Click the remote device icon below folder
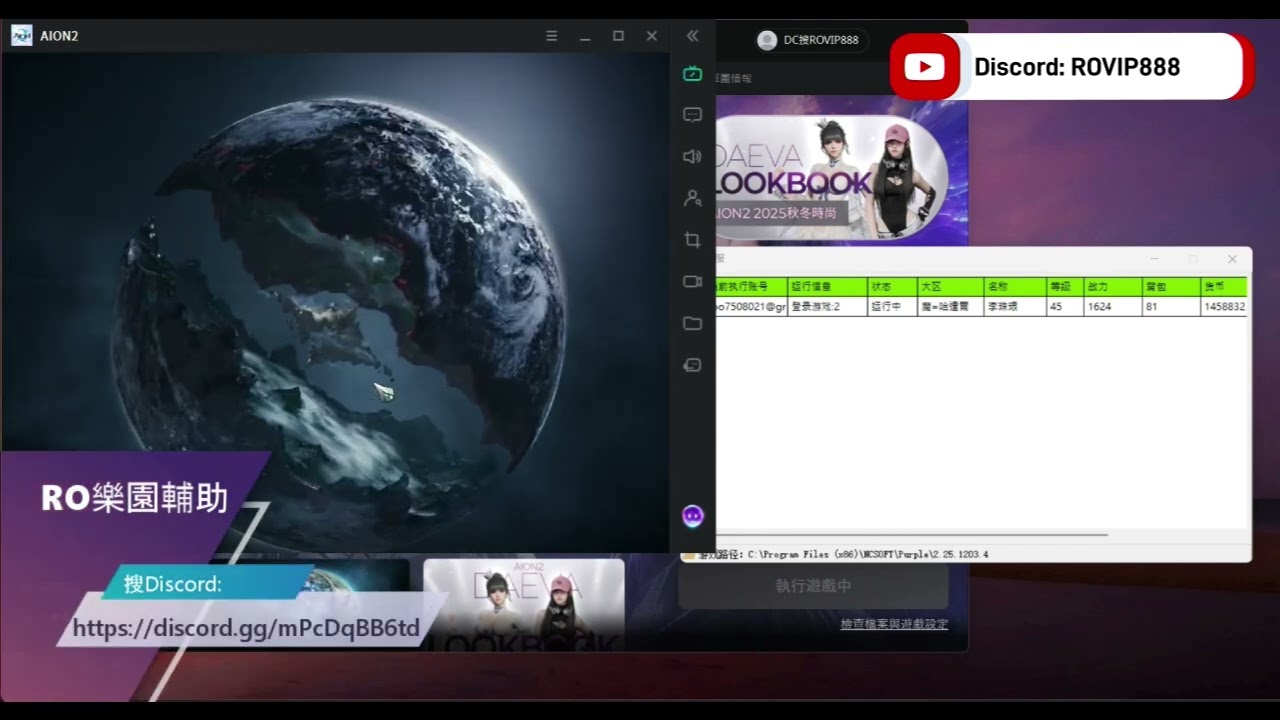The height and width of the screenshot is (720, 1280). (692, 365)
